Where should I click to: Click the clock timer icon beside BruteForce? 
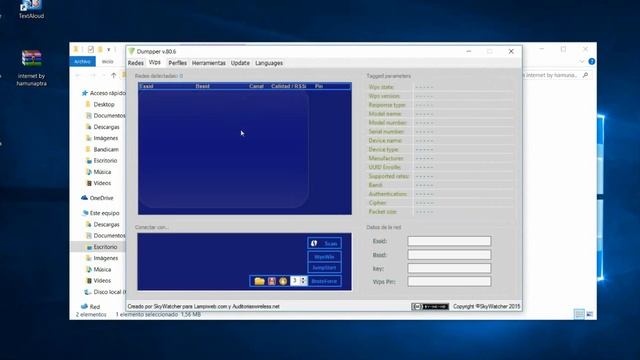(x=283, y=281)
